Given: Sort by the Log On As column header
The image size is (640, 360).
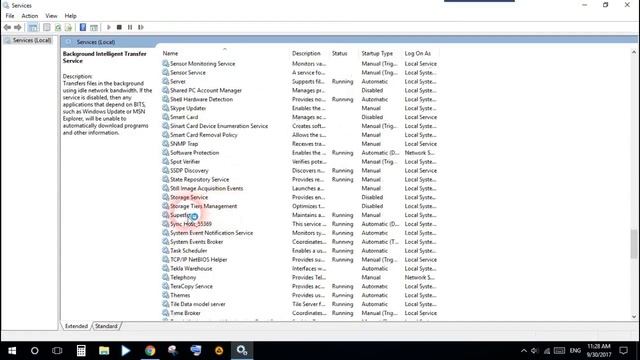Looking at the screenshot, I should pyautogui.click(x=418, y=53).
